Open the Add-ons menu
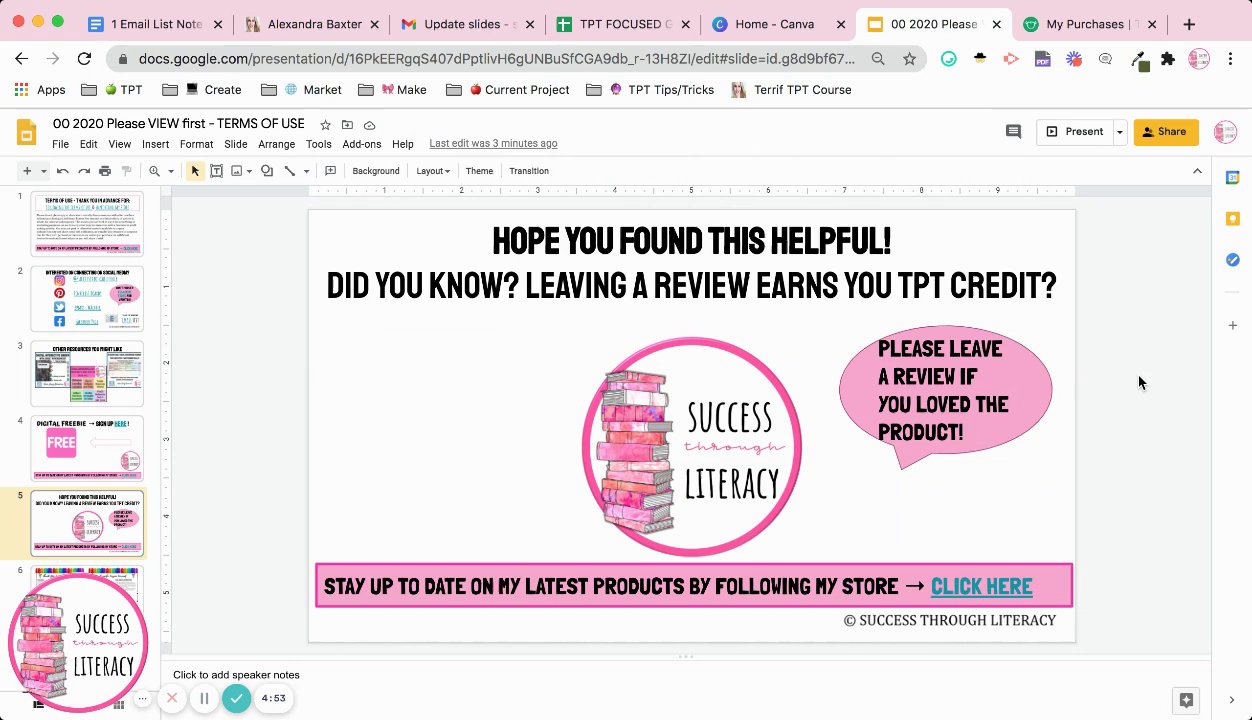This screenshot has height=720, width=1252. click(x=362, y=144)
